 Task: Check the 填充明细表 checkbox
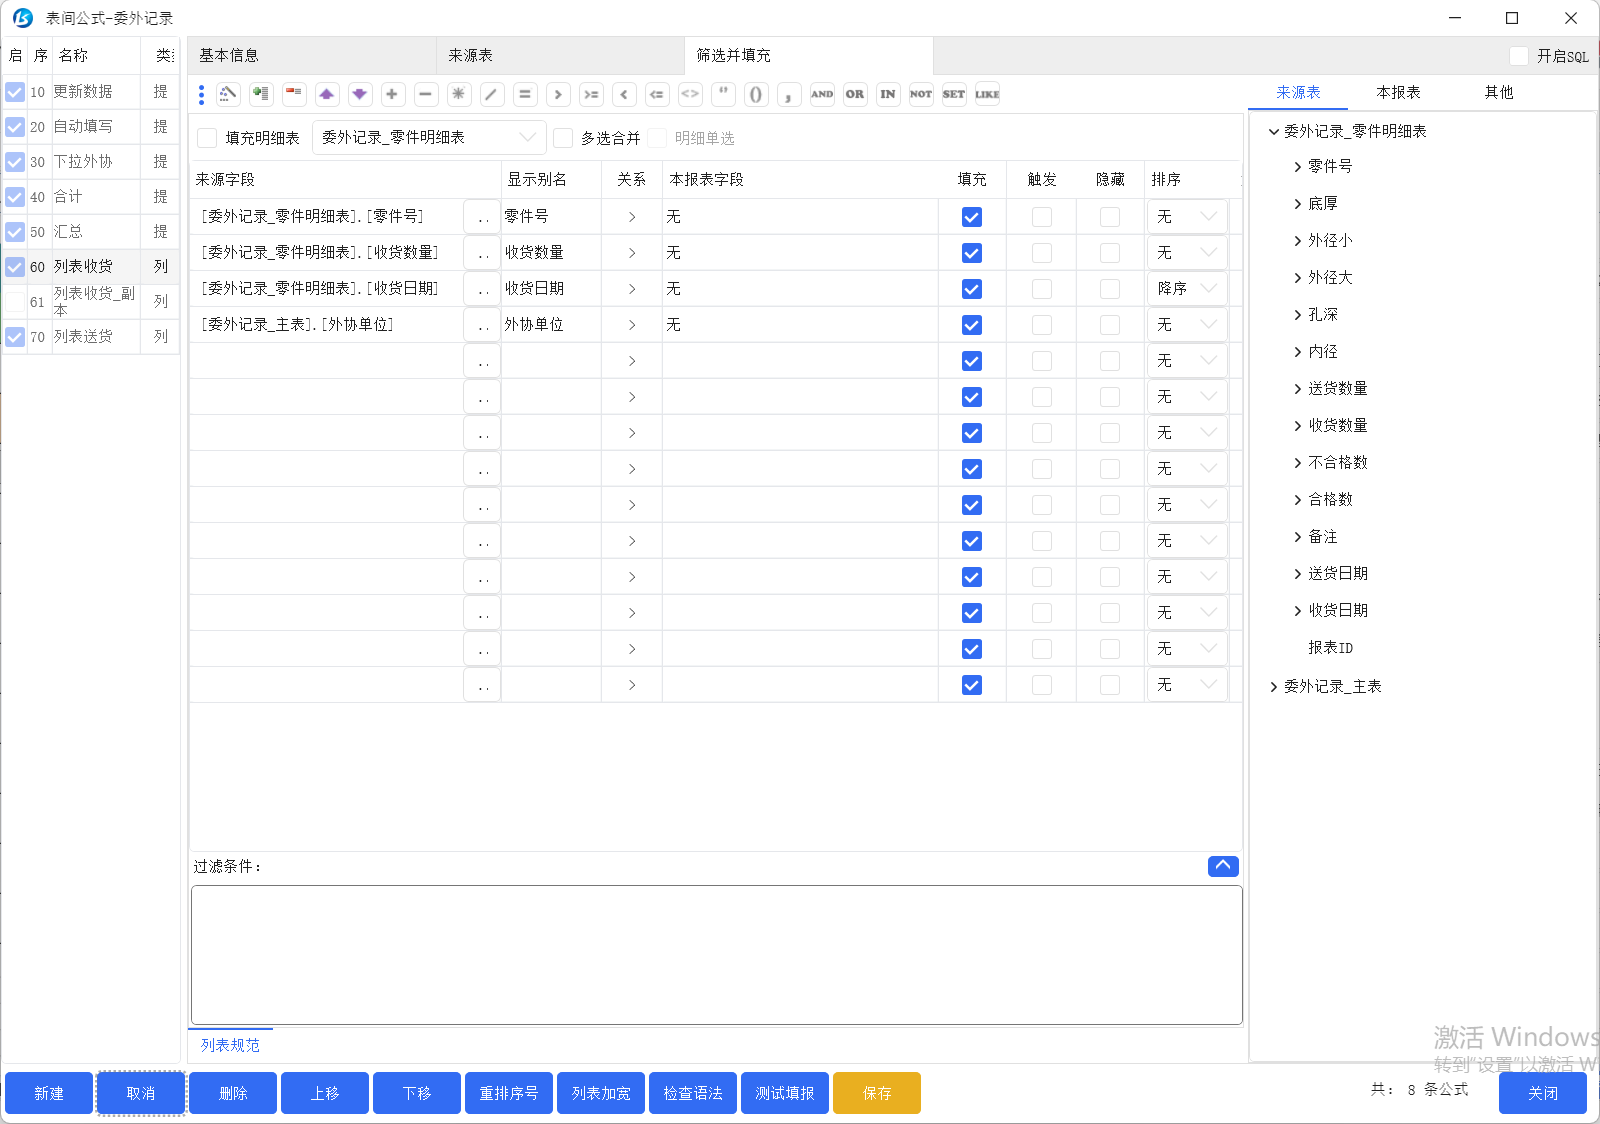pyautogui.click(x=207, y=138)
